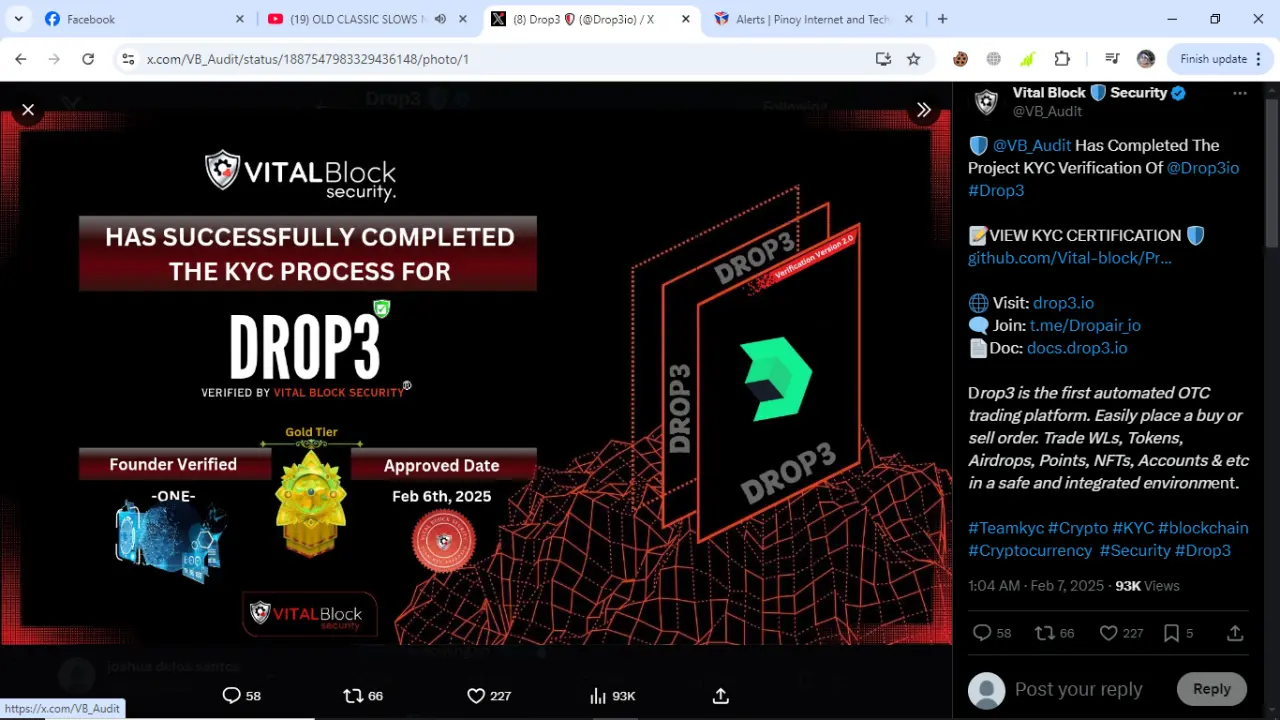Mute the YouTube tab audio icon
This screenshot has height=720, width=1280.
pyautogui.click(x=440, y=19)
